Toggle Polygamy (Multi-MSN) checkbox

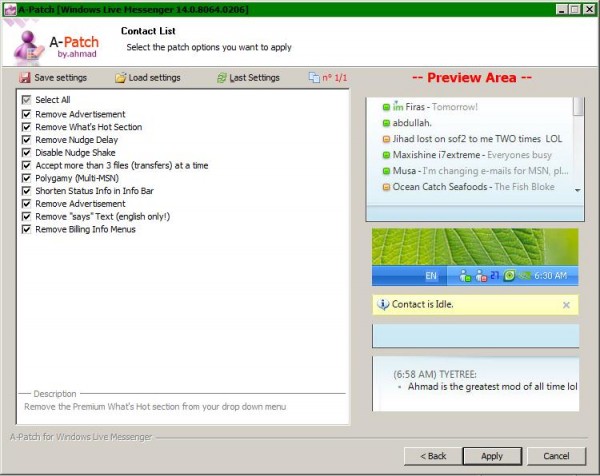[x=26, y=178]
